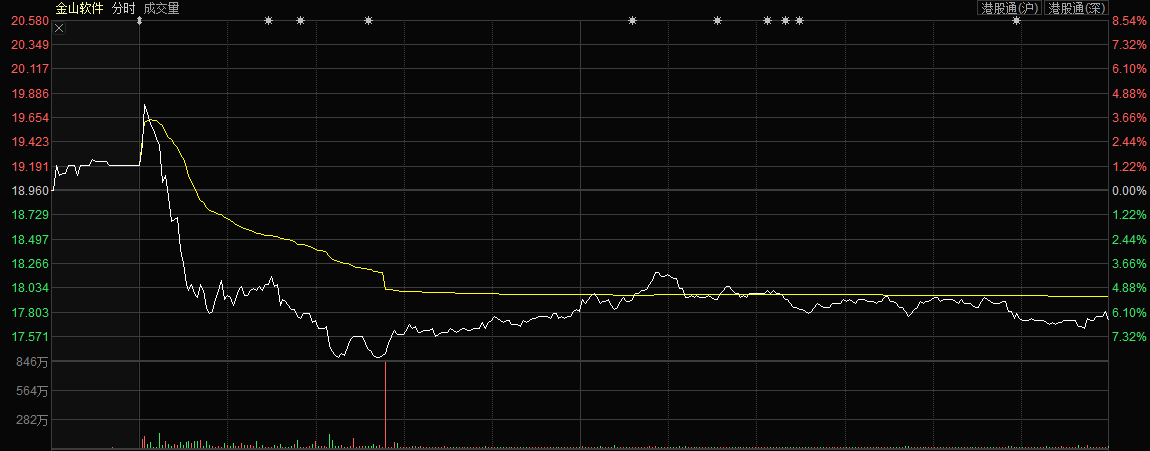This screenshot has height=451, width=1150.
Task: Click the 0.00% percent axis label
Action: pyautogui.click(x=1129, y=191)
